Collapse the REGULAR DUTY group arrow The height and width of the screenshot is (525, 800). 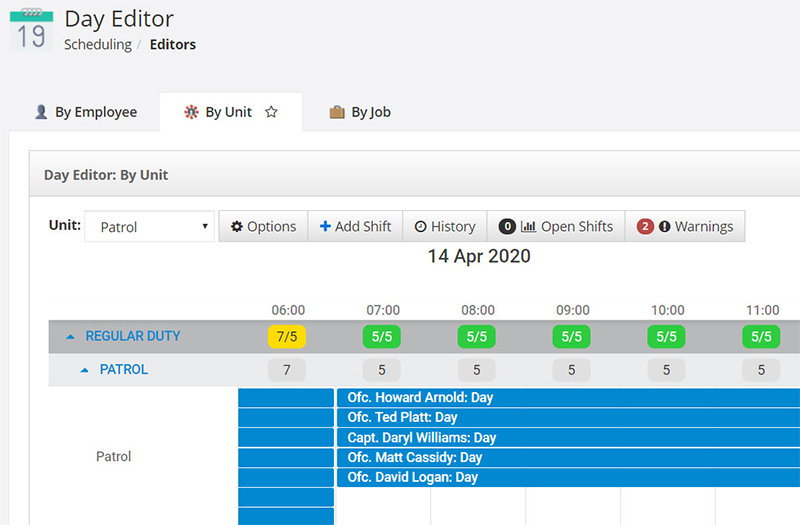pyautogui.click(x=70, y=336)
